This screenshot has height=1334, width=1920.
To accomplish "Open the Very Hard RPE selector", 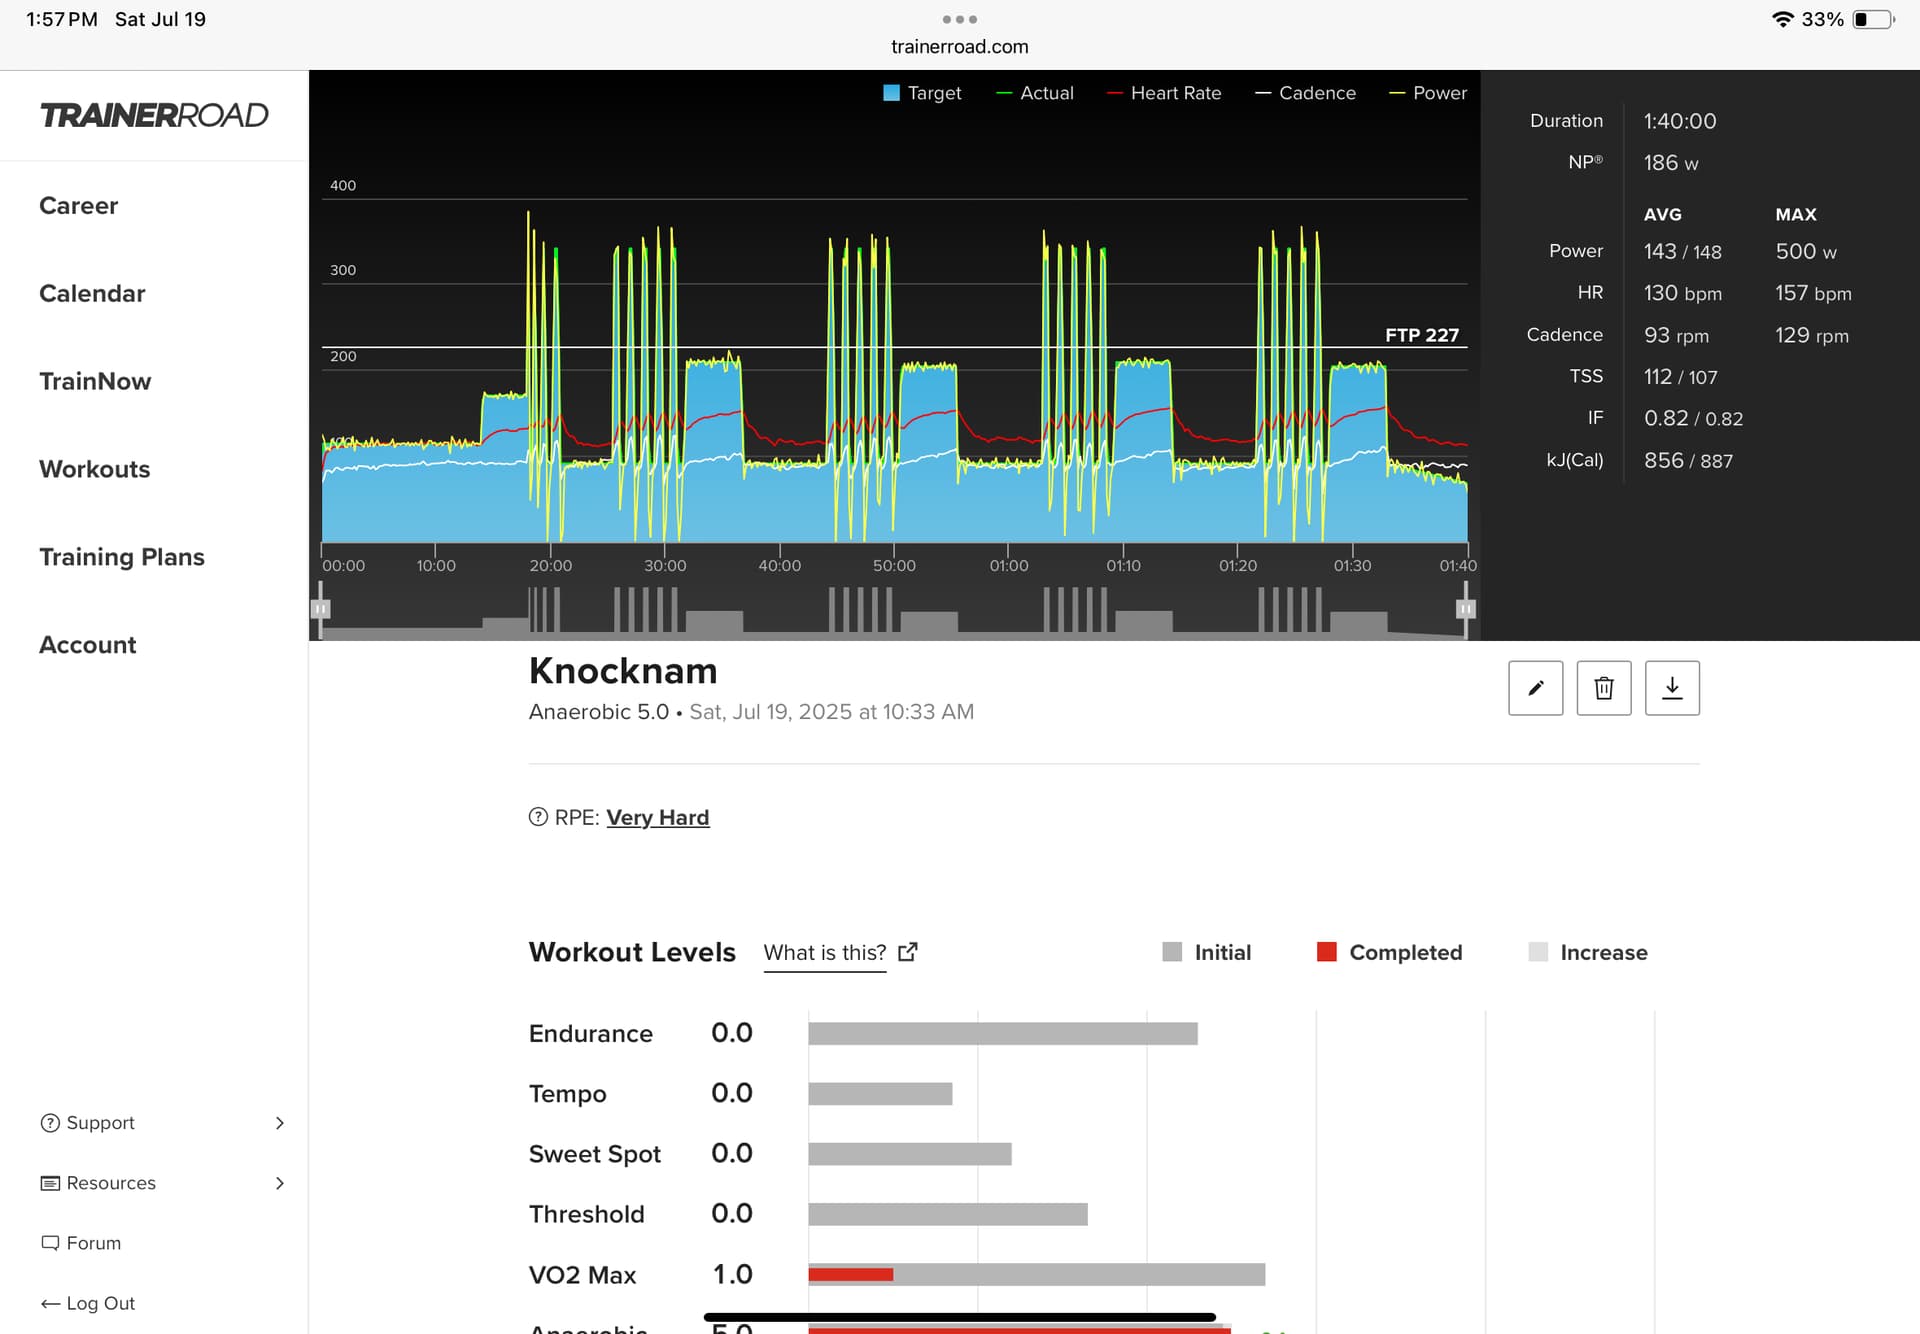I will [657, 817].
